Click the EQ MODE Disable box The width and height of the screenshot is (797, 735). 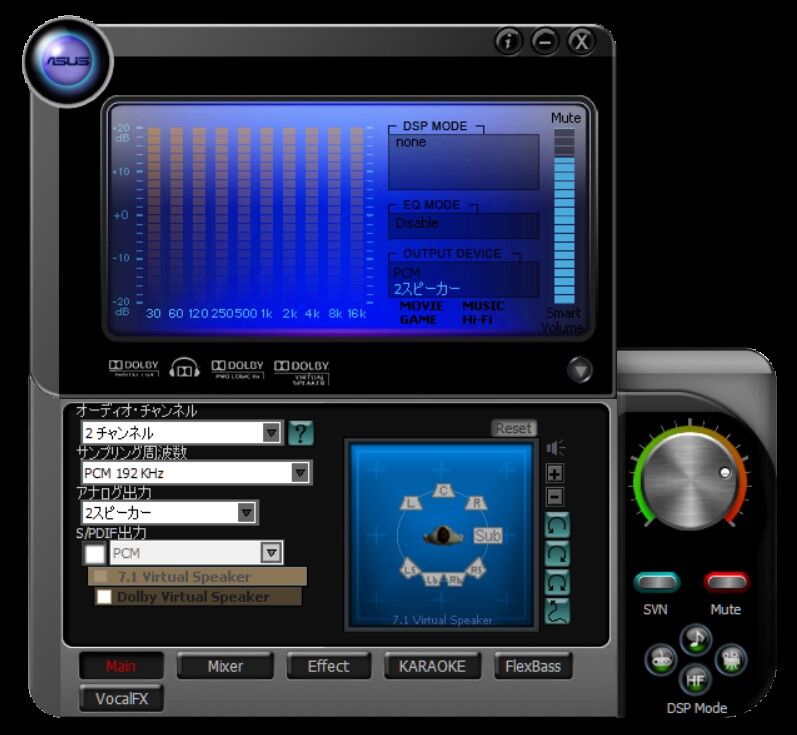click(463, 226)
